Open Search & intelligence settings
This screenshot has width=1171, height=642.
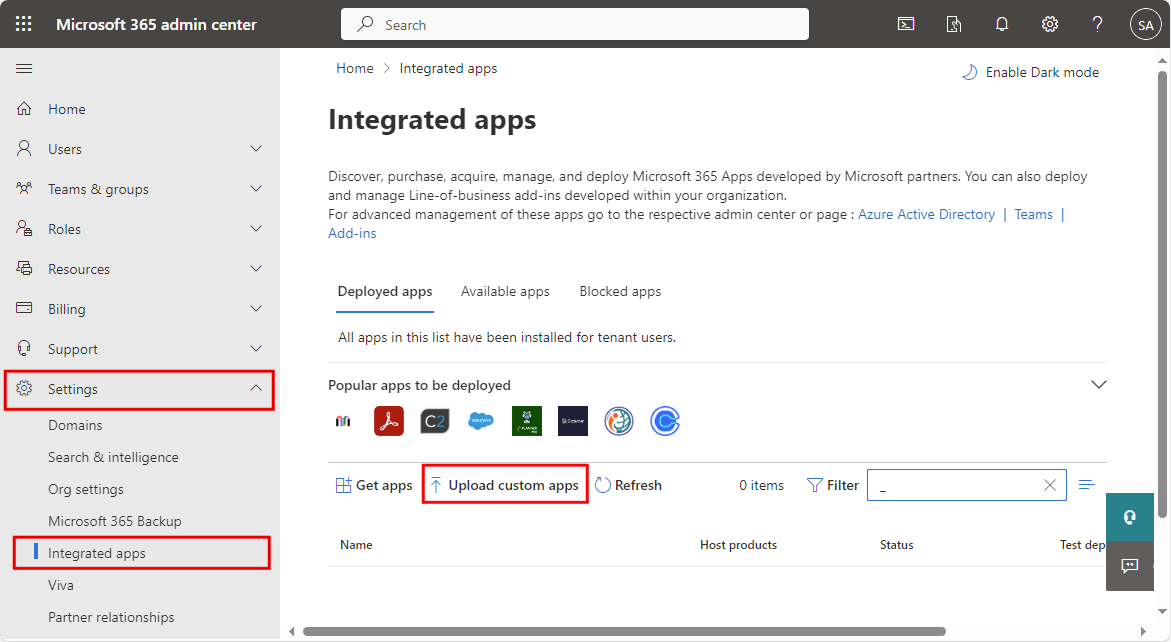click(114, 457)
